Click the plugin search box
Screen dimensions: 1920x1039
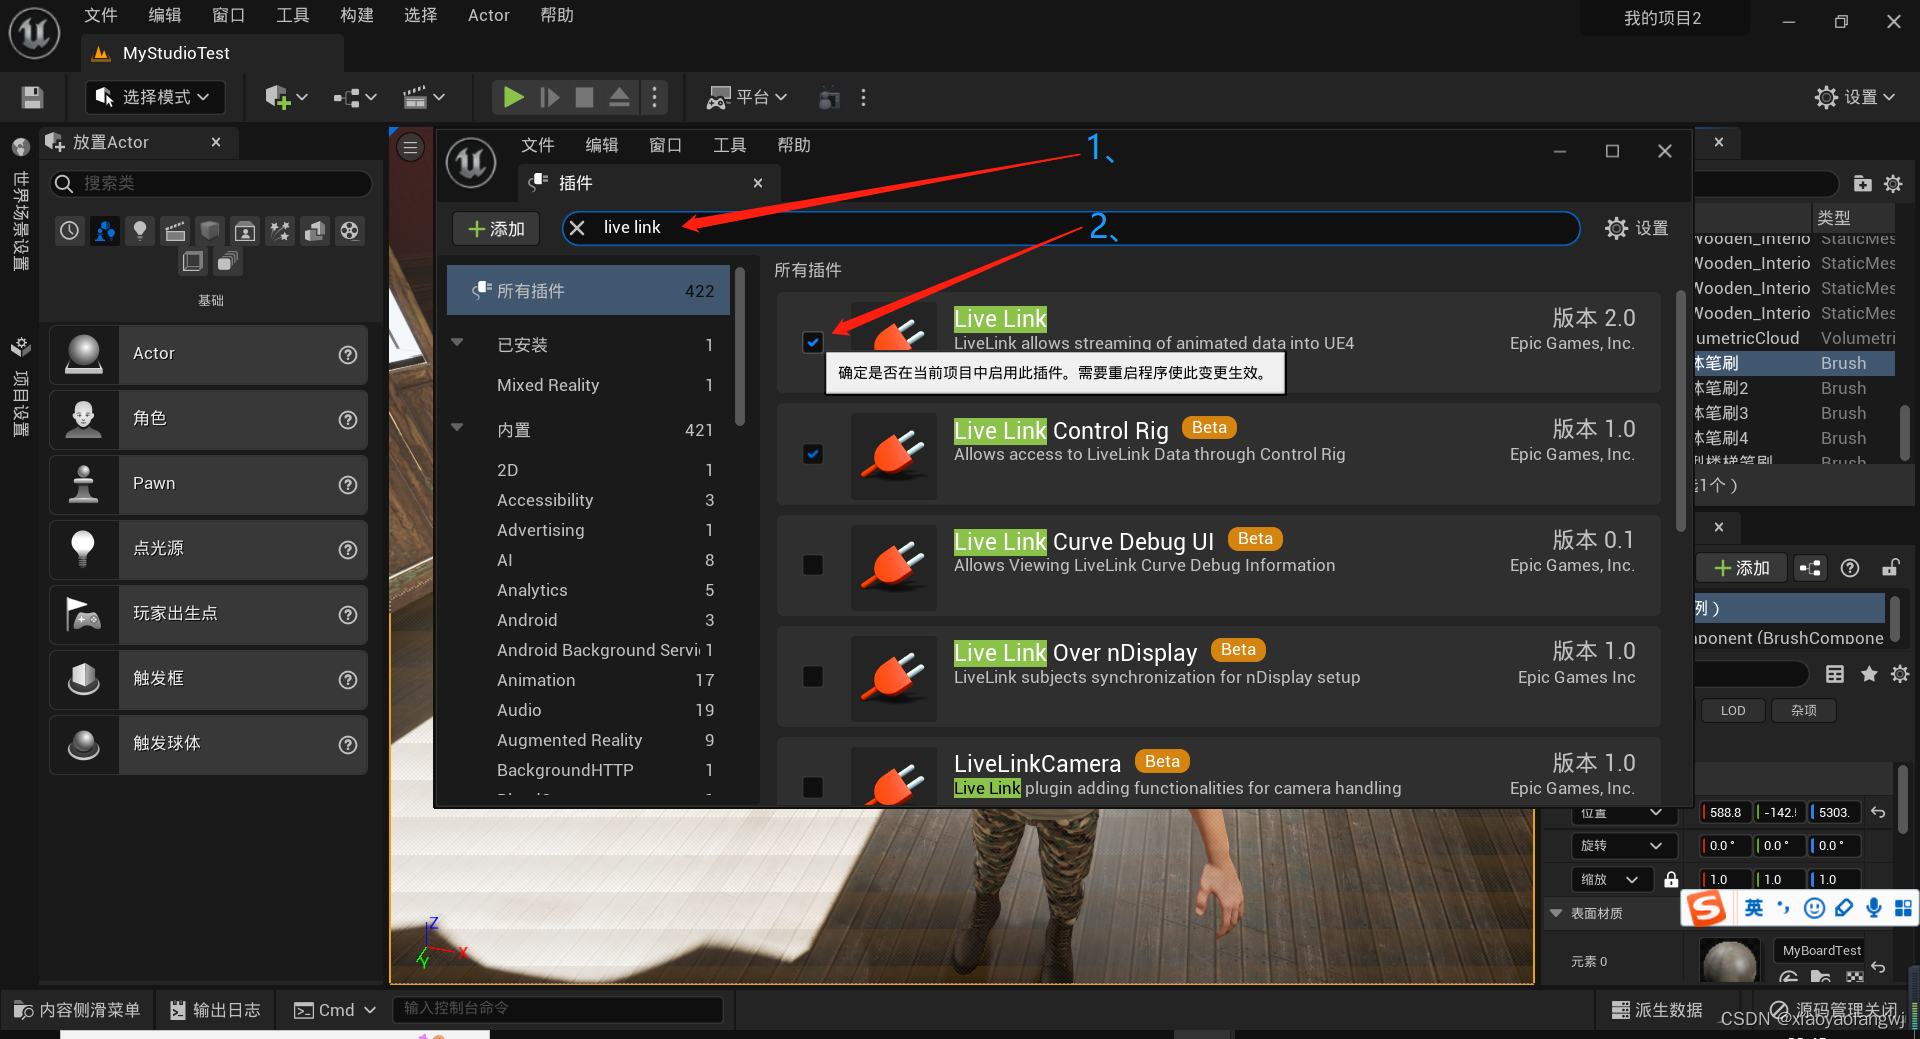pyautogui.click(x=1071, y=228)
